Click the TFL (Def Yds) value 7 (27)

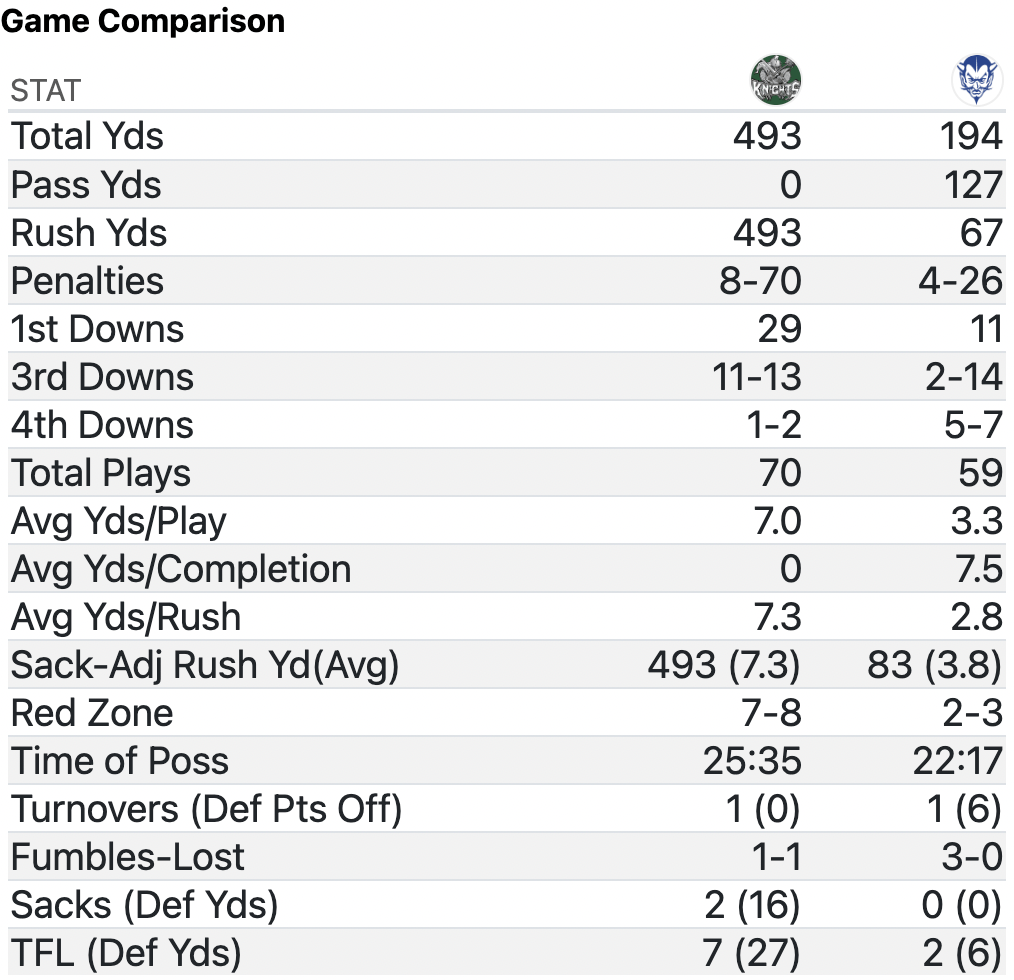(x=751, y=953)
